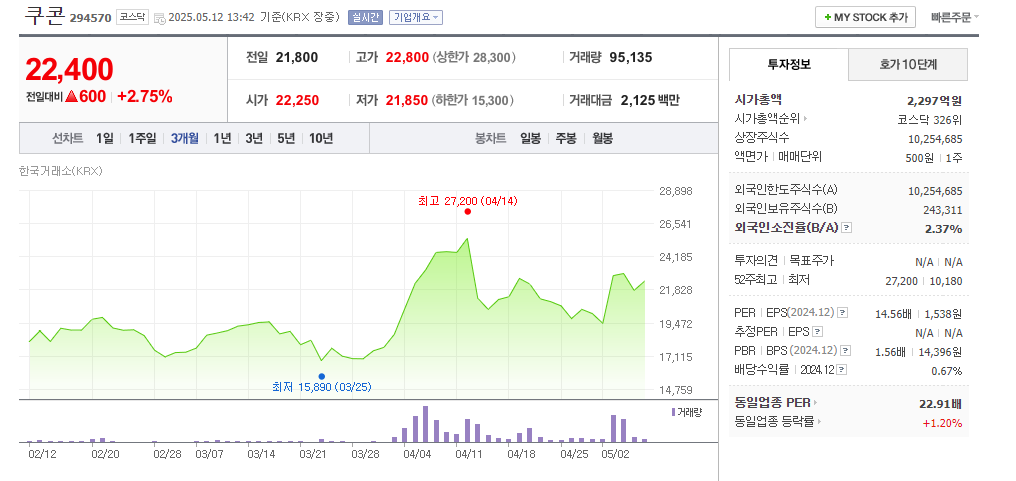Click the 상한가 28,300 text
This screenshot has width=1016, height=481.
(474, 58)
